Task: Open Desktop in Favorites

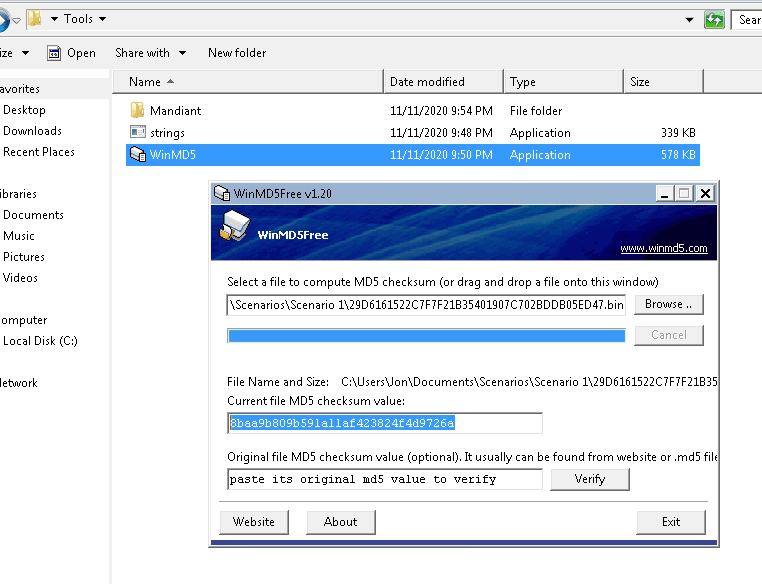Action: click(x=24, y=110)
